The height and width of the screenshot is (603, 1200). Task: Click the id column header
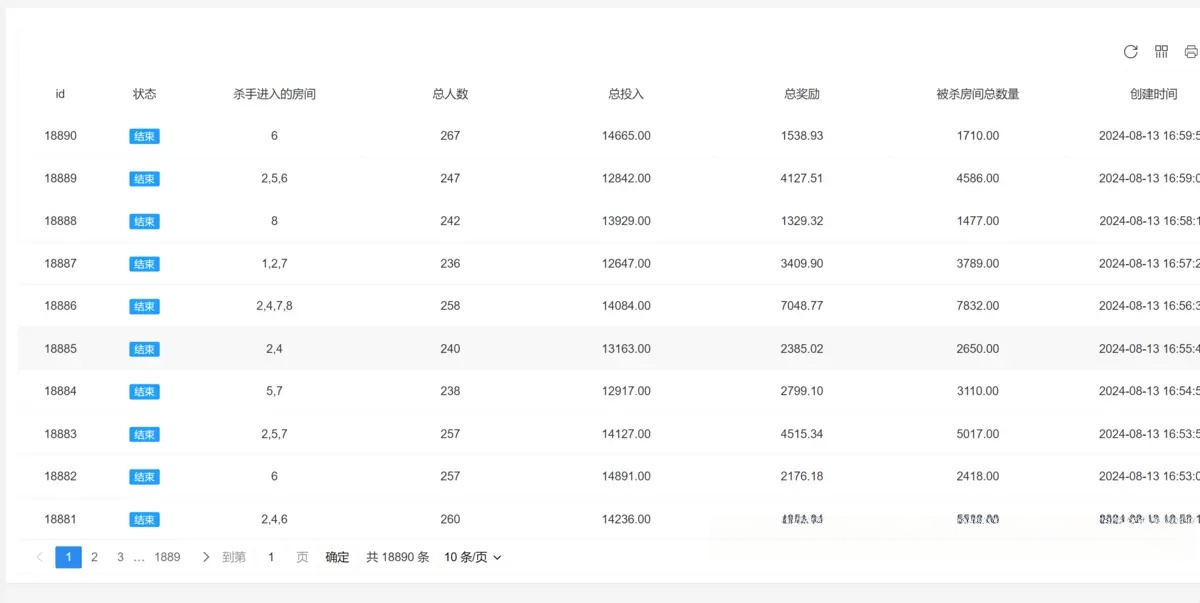point(60,94)
